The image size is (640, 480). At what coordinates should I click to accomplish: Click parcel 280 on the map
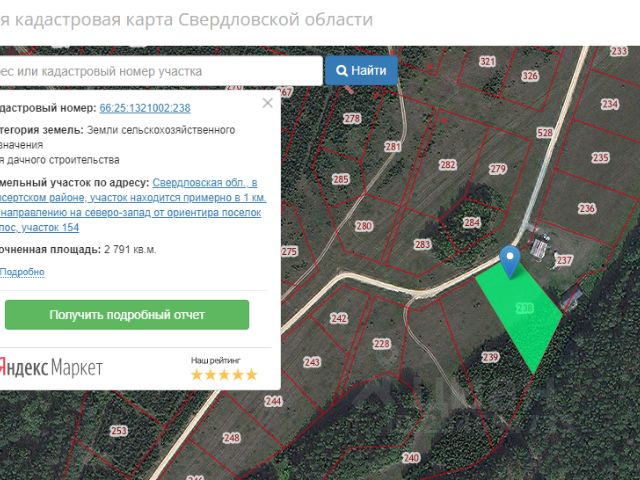pyautogui.click(x=364, y=226)
